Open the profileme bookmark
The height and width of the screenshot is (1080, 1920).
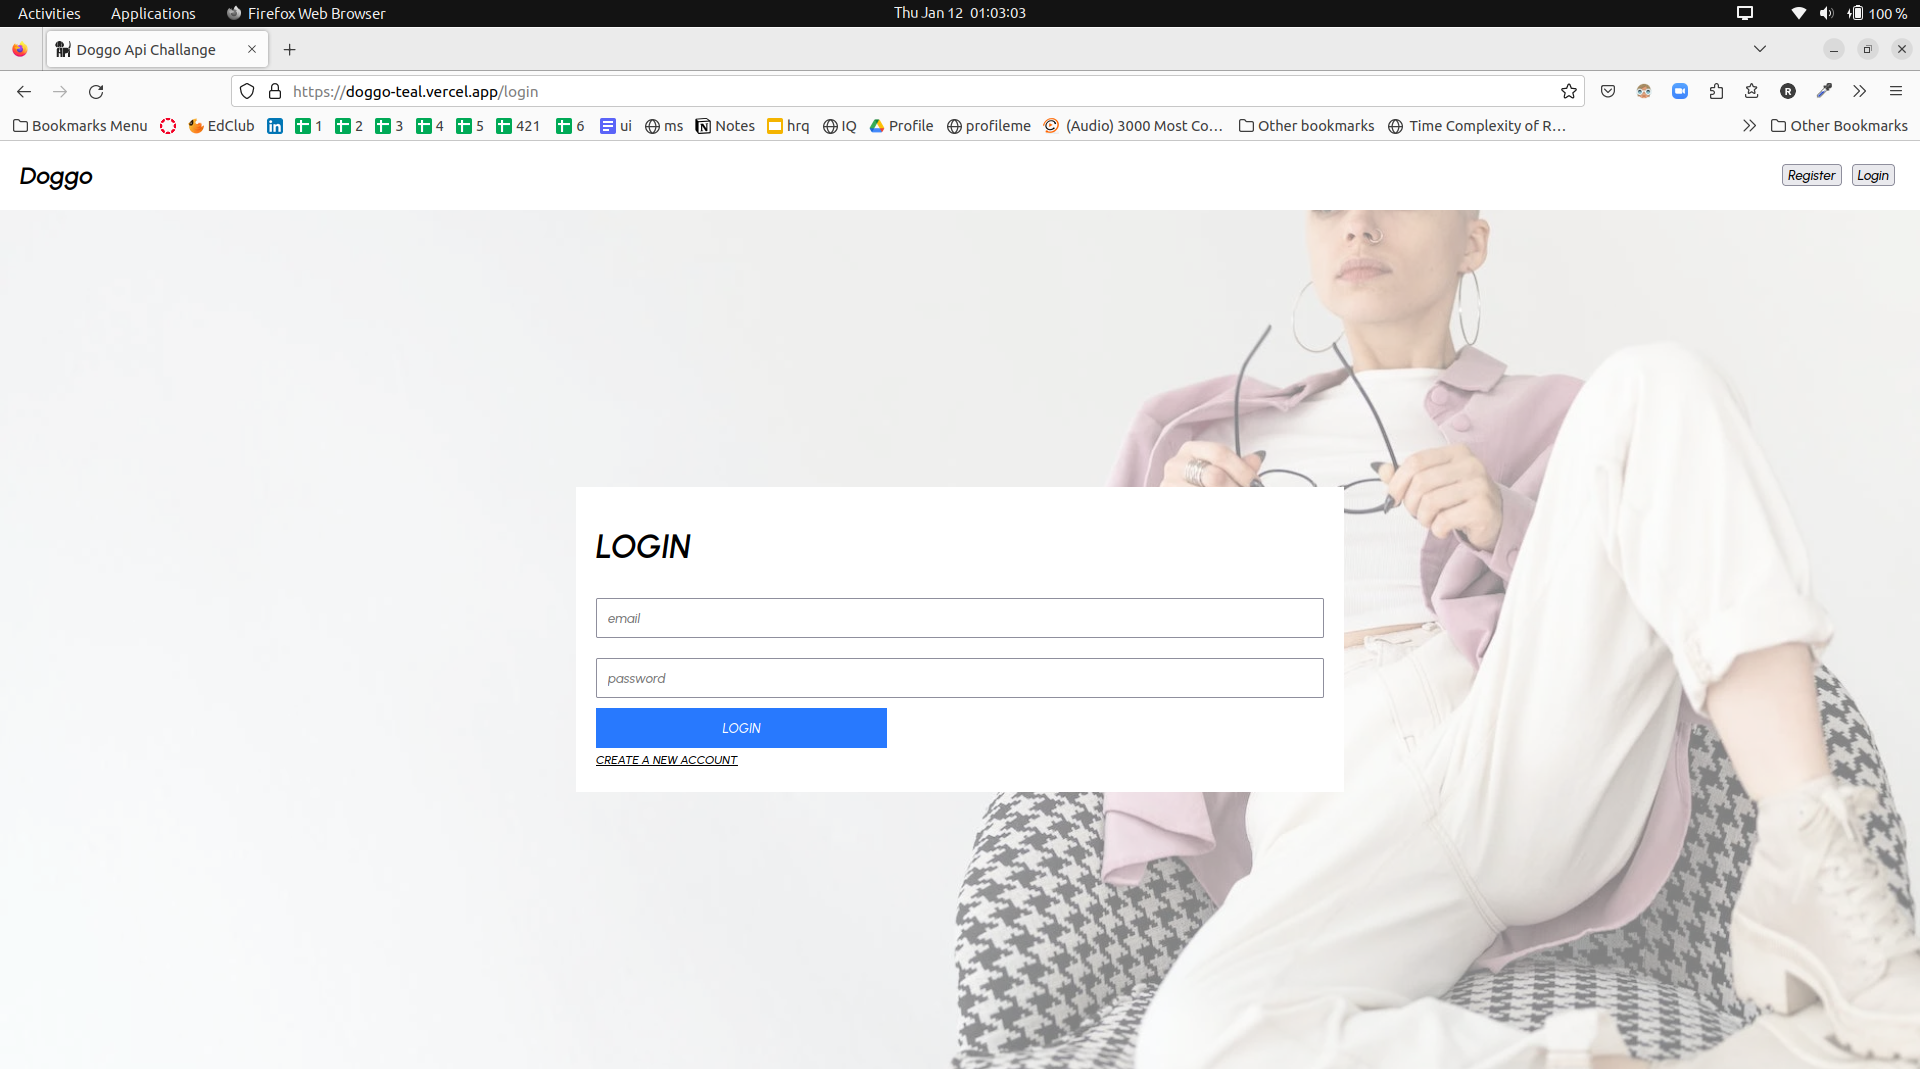point(988,126)
